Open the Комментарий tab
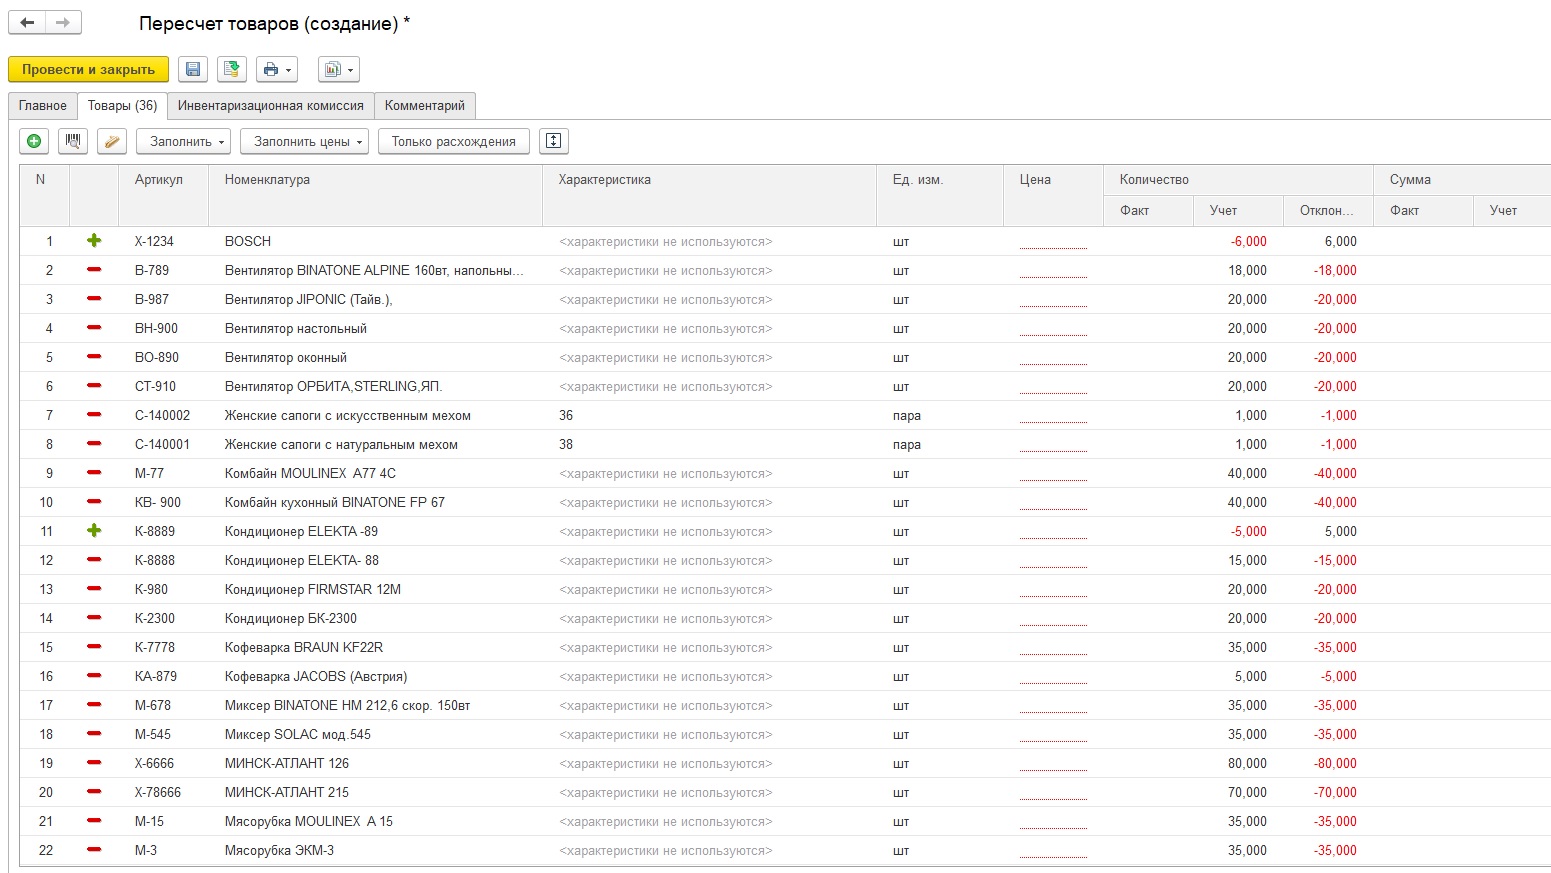 coord(425,106)
